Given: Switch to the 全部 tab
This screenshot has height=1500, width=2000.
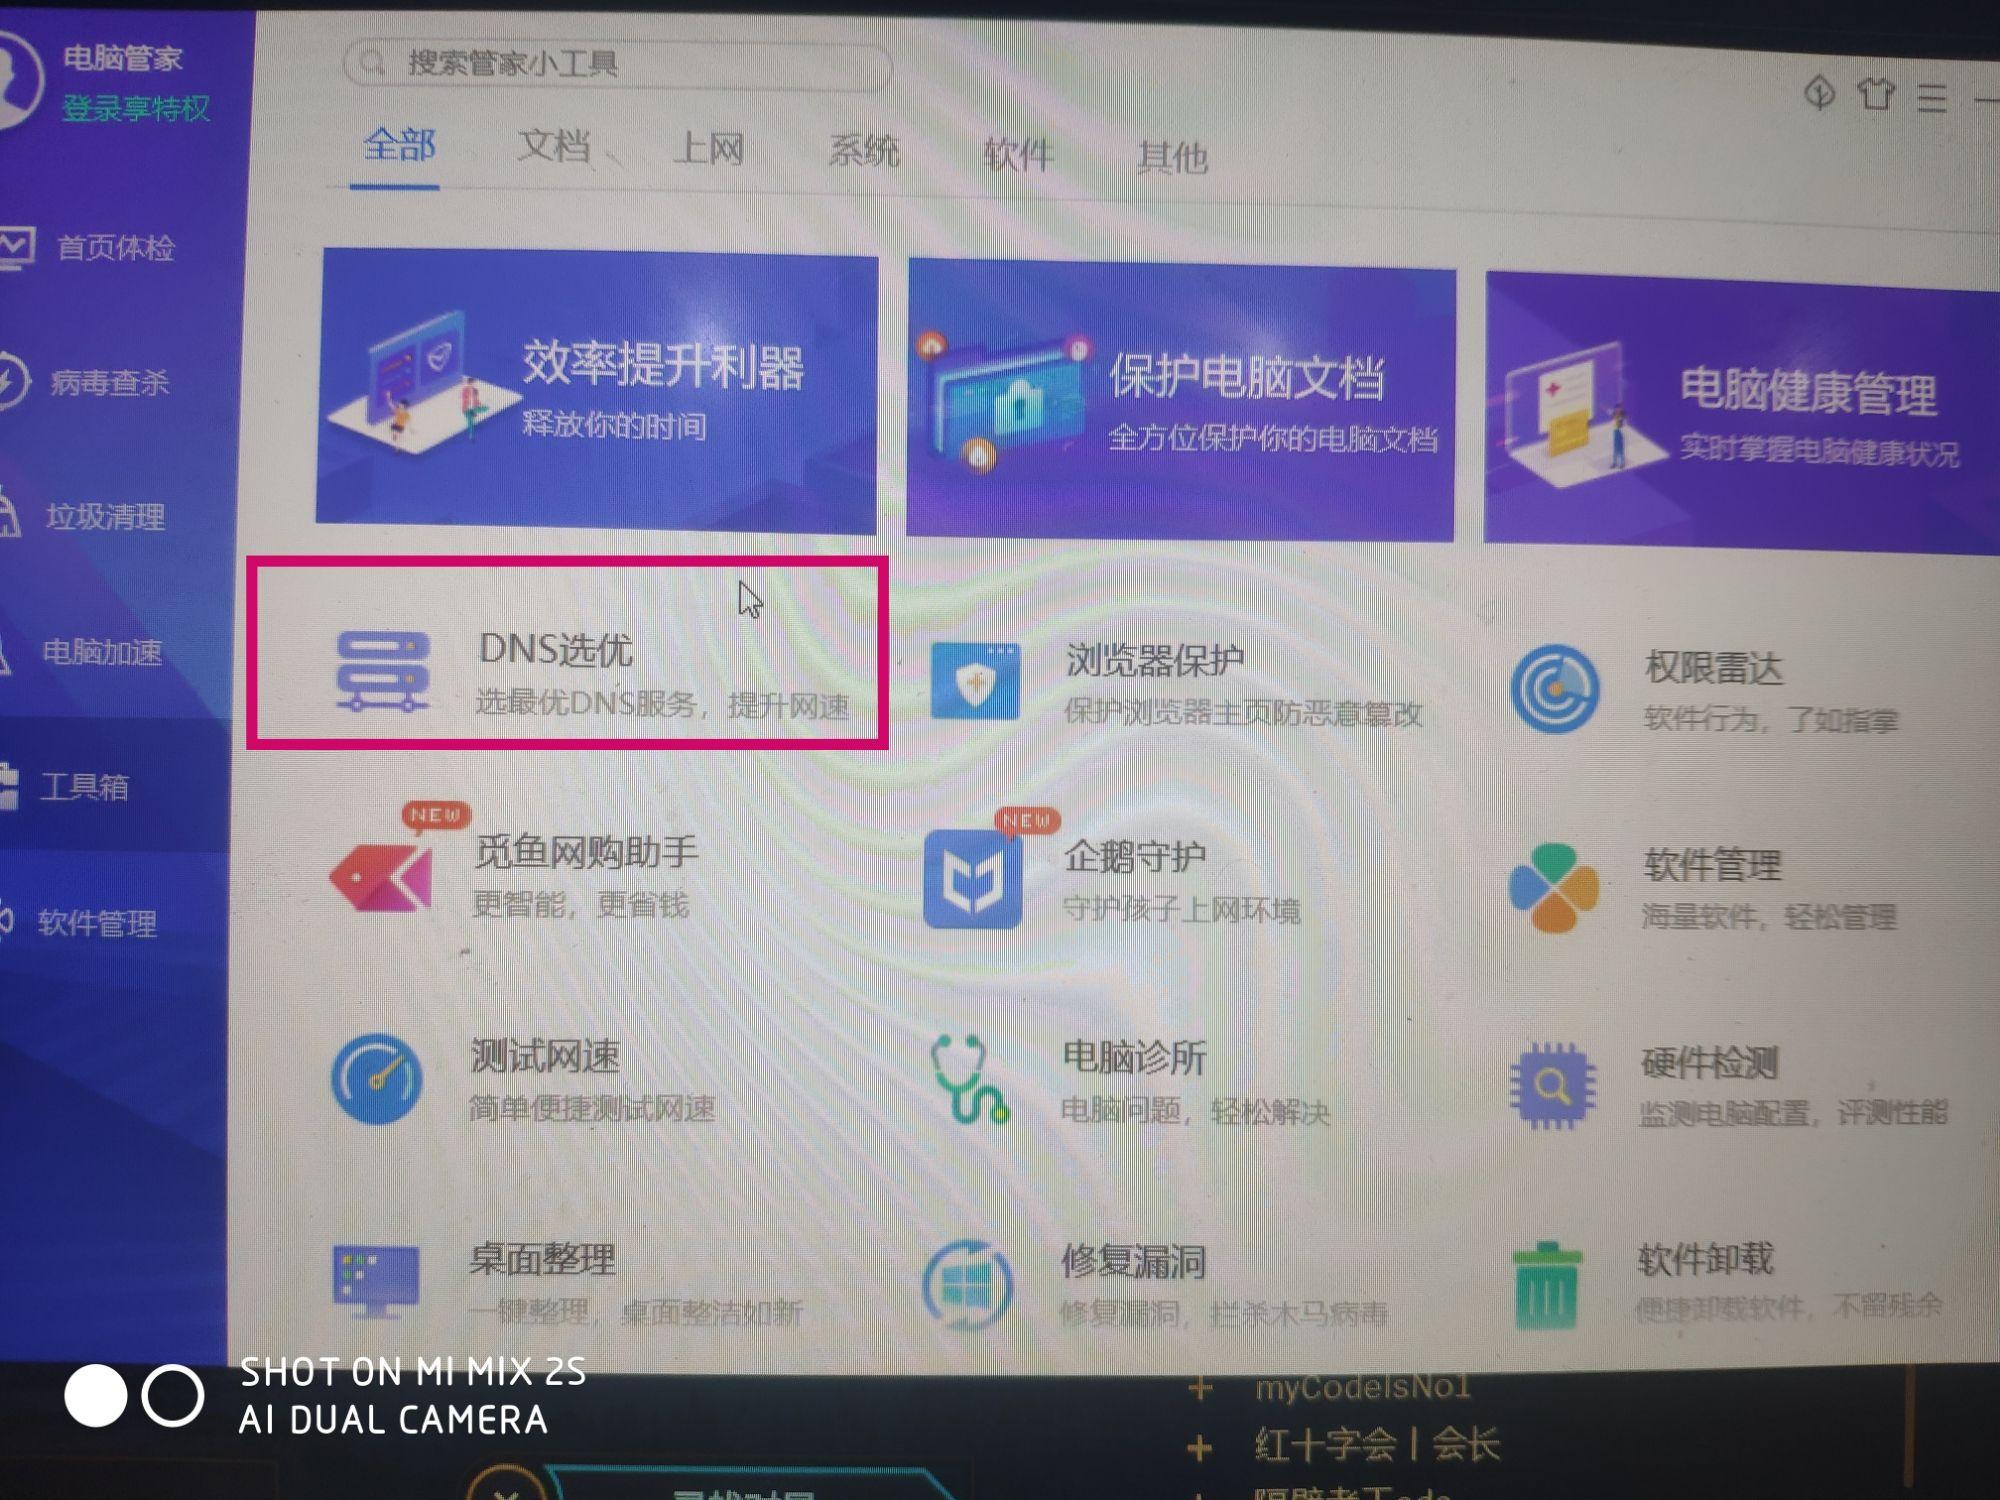Looking at the screenshot, I should coord(399,146).
